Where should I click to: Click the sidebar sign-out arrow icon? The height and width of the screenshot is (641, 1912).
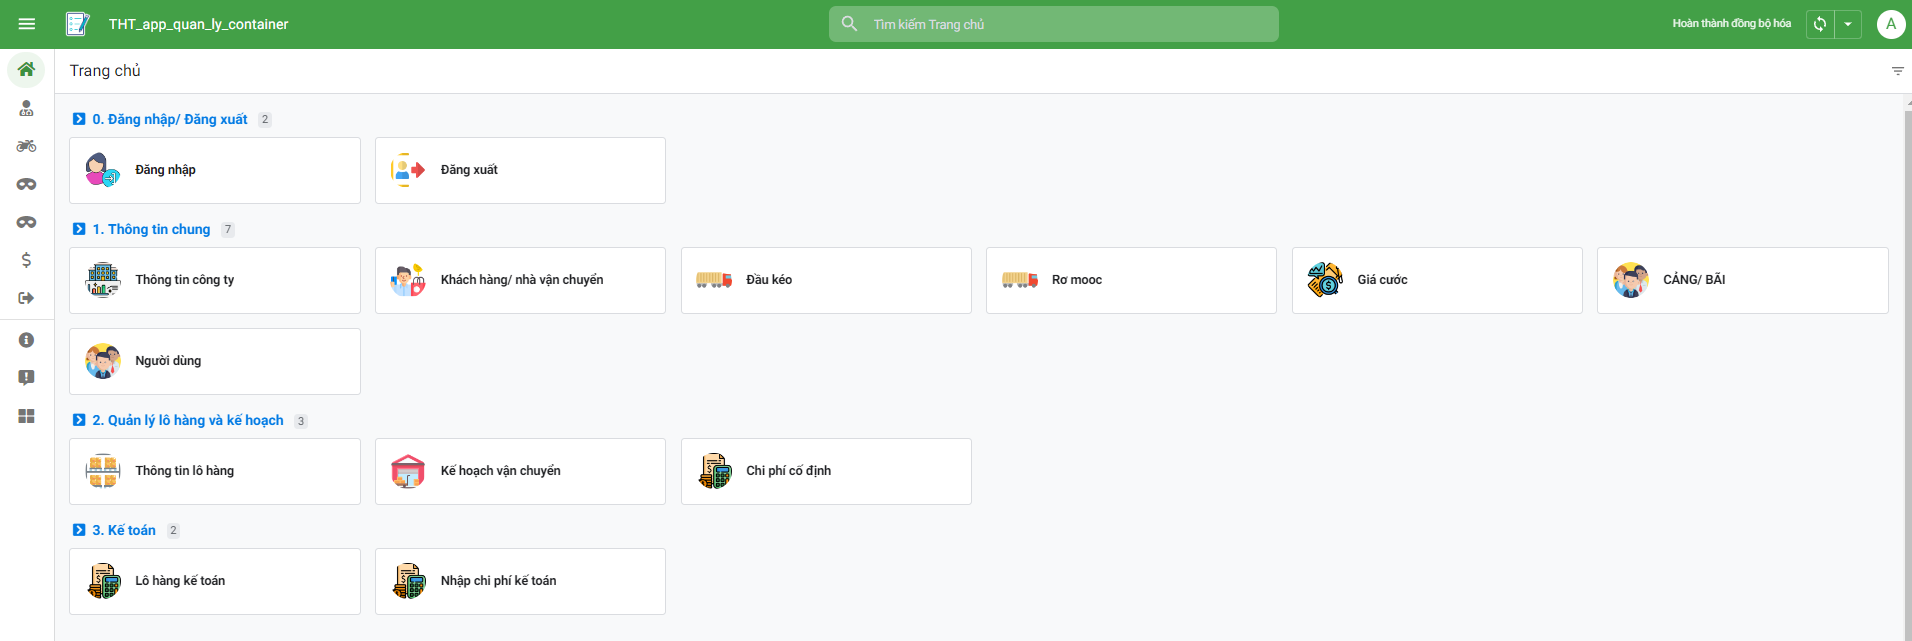[27, 298]
